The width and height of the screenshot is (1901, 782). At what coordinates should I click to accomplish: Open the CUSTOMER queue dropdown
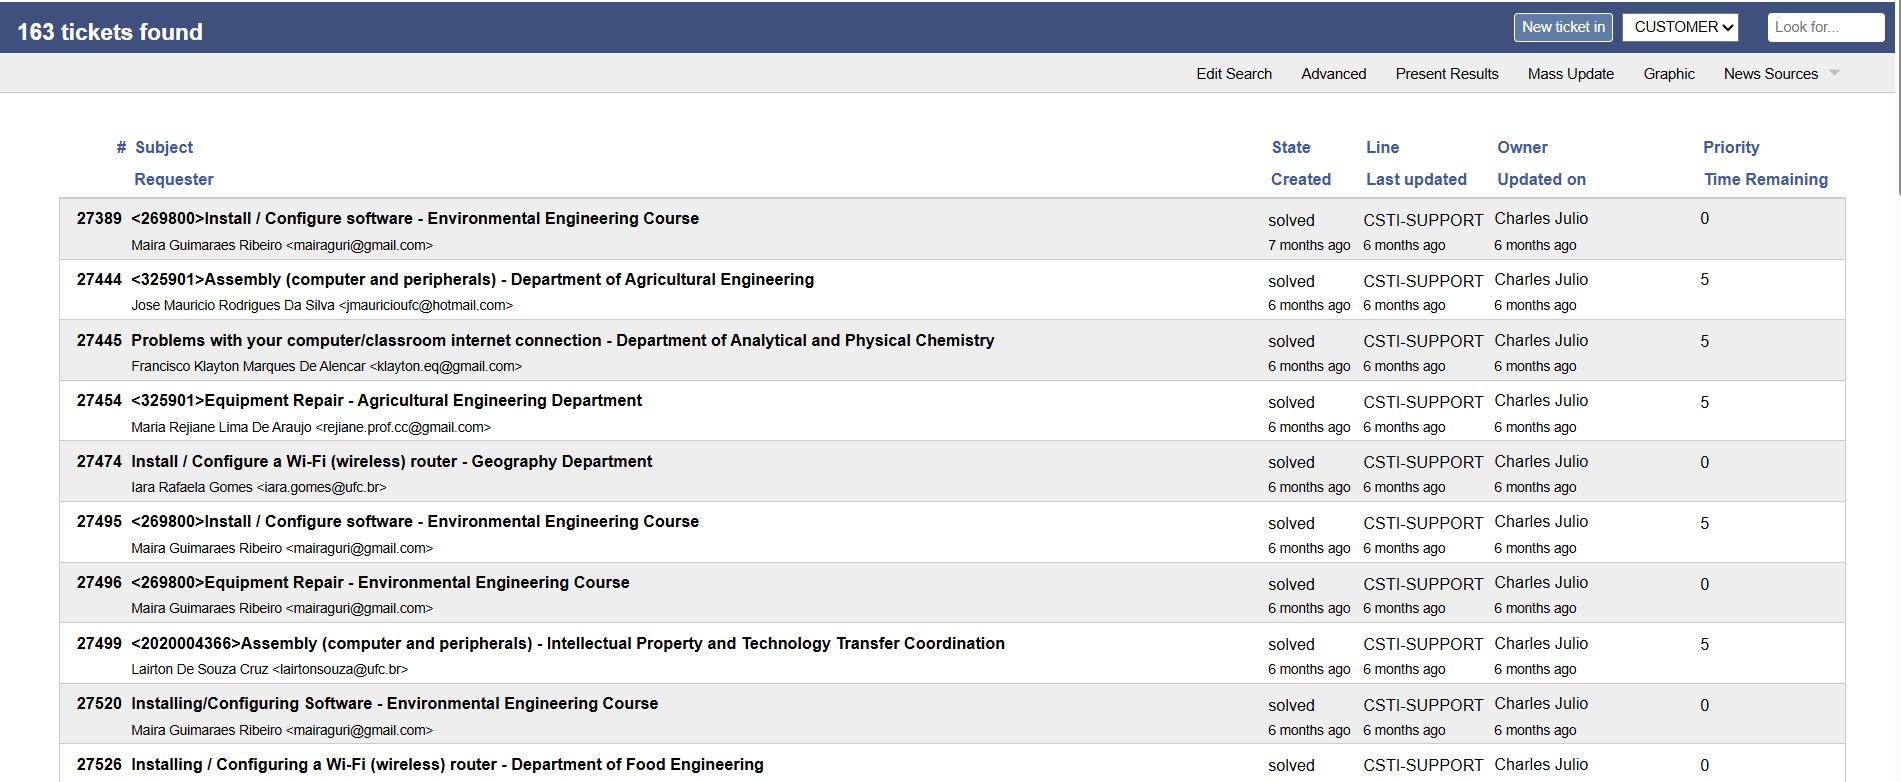pyautogui.click(x=1680, y=27)
